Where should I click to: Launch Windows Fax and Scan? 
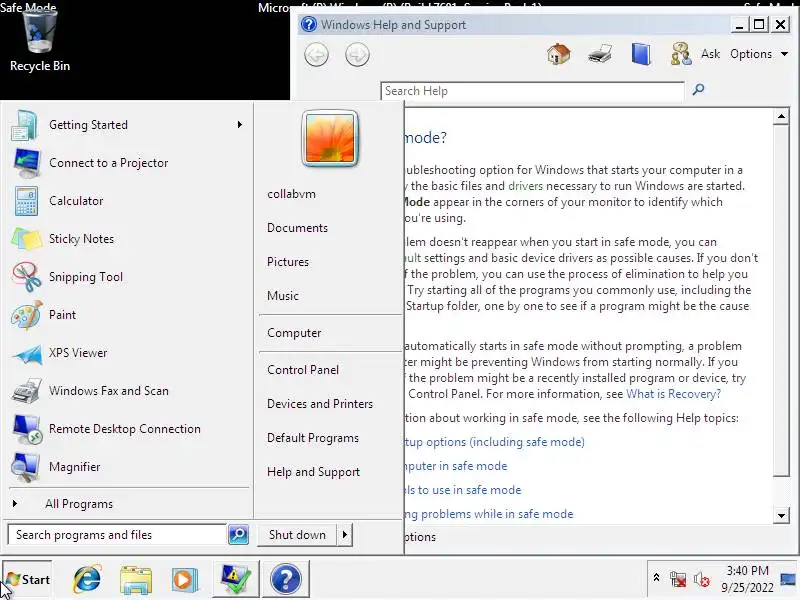point(127,391)
